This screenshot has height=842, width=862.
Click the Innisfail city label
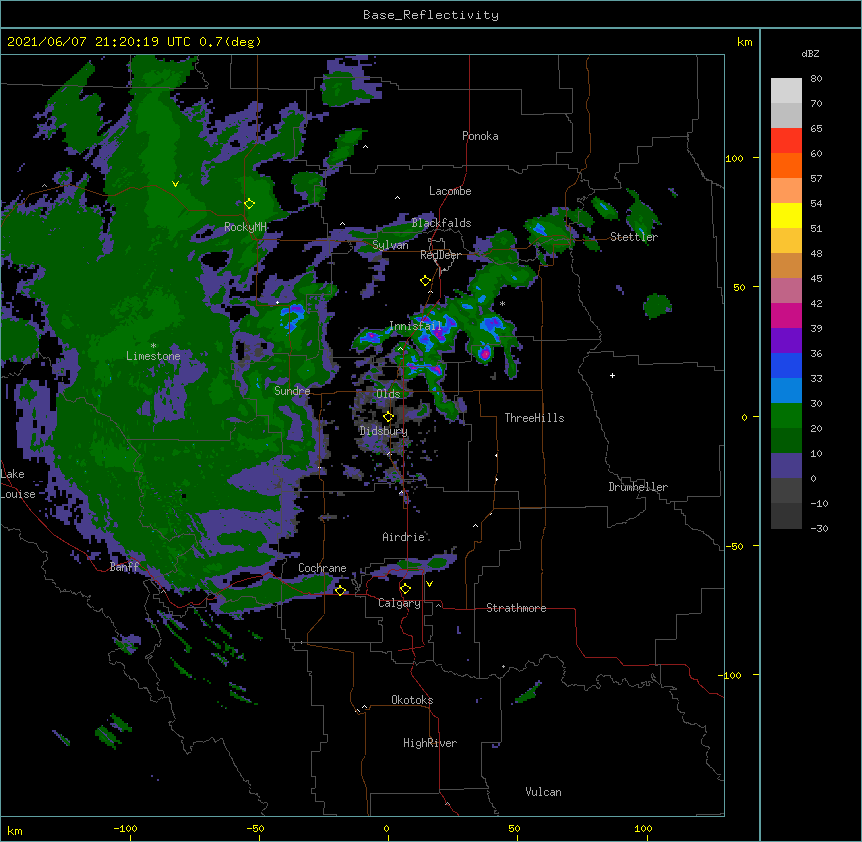click(x=416, y=326)
